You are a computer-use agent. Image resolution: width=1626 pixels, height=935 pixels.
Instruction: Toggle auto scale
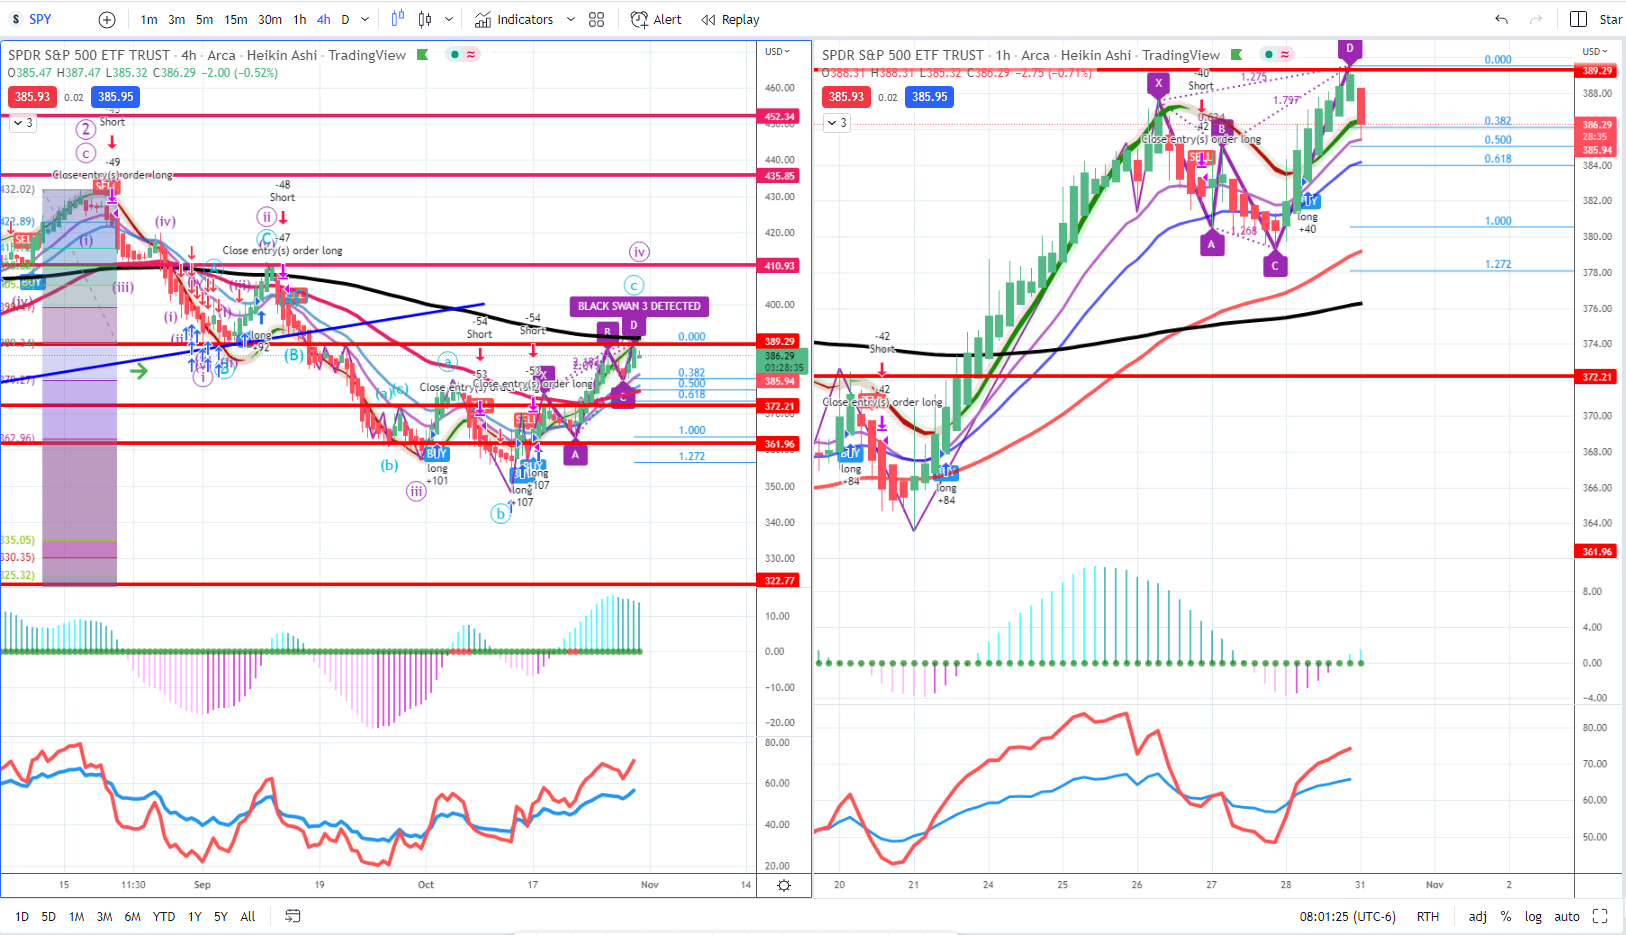(1567, 916)
